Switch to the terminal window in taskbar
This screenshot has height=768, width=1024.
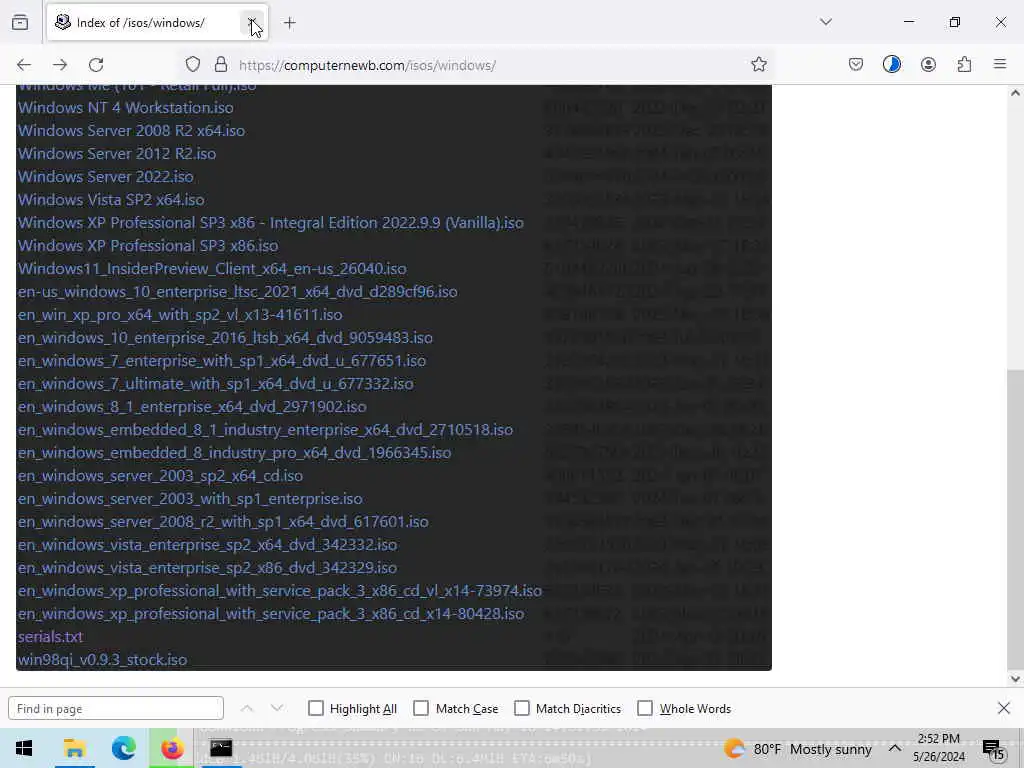pos(221,748)
